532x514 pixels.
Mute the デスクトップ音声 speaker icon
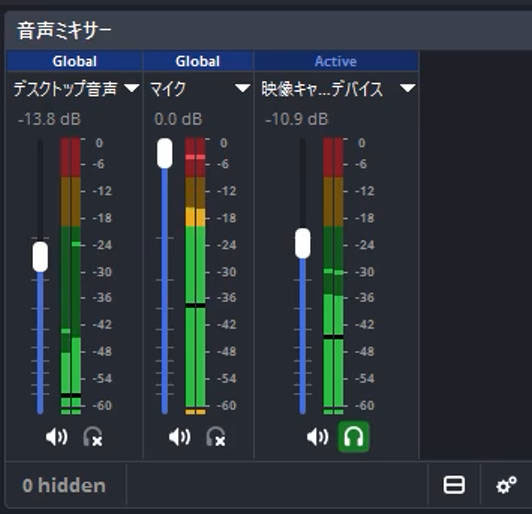pos(57,437)
